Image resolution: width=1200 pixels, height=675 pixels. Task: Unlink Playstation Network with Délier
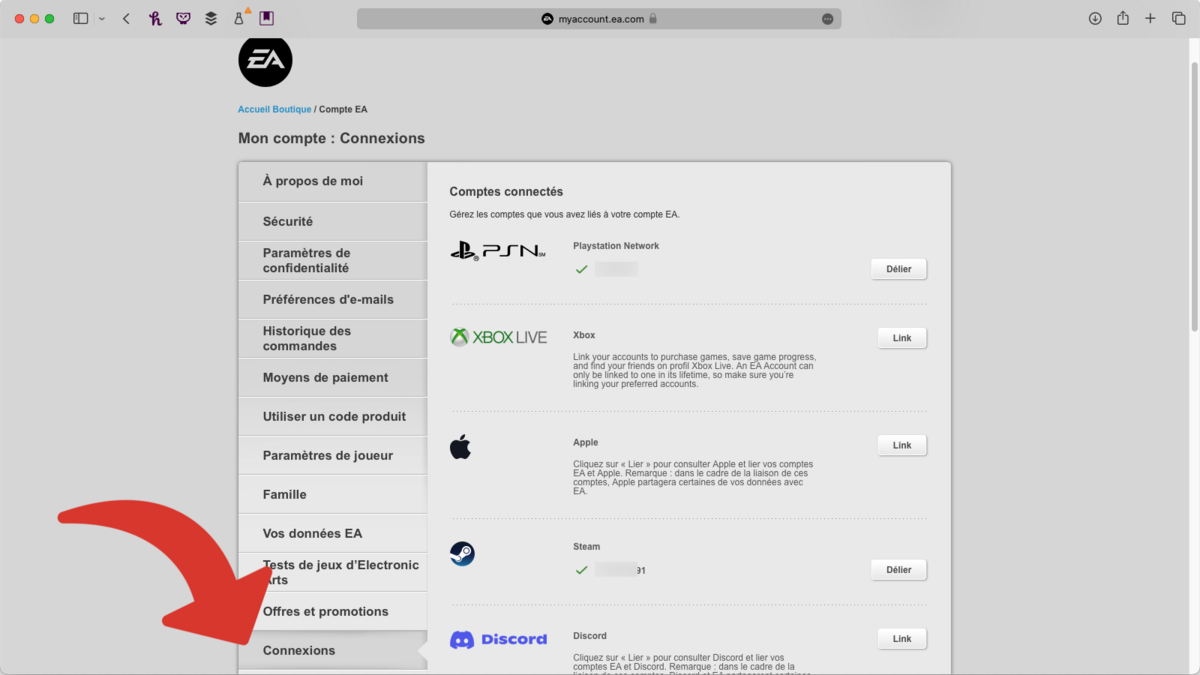(899, 269)
